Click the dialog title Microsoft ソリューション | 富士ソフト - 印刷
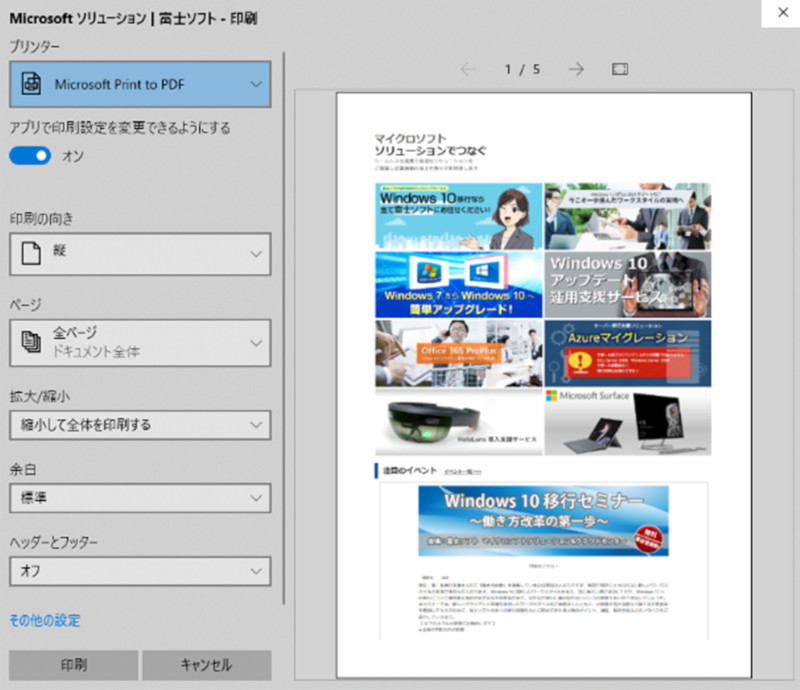 (x=133, y=18)
